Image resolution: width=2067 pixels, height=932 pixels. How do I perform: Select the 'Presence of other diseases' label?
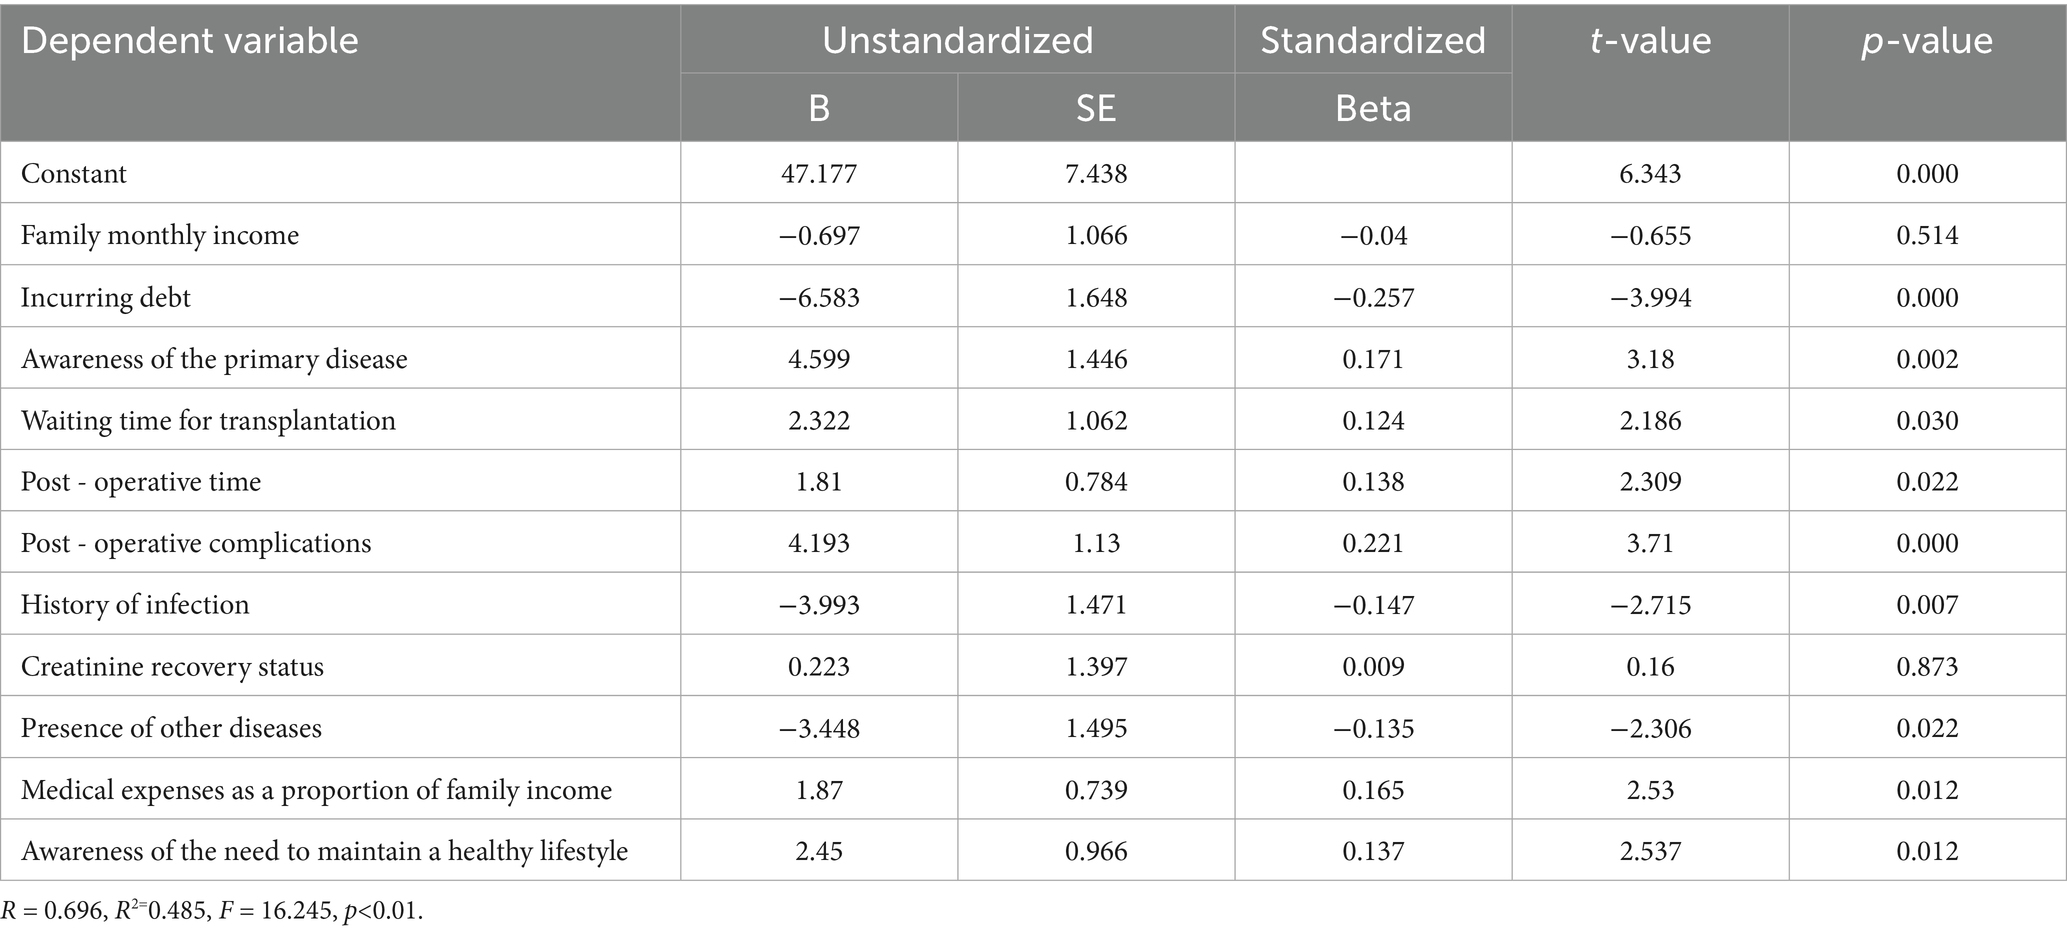[171, 728]
